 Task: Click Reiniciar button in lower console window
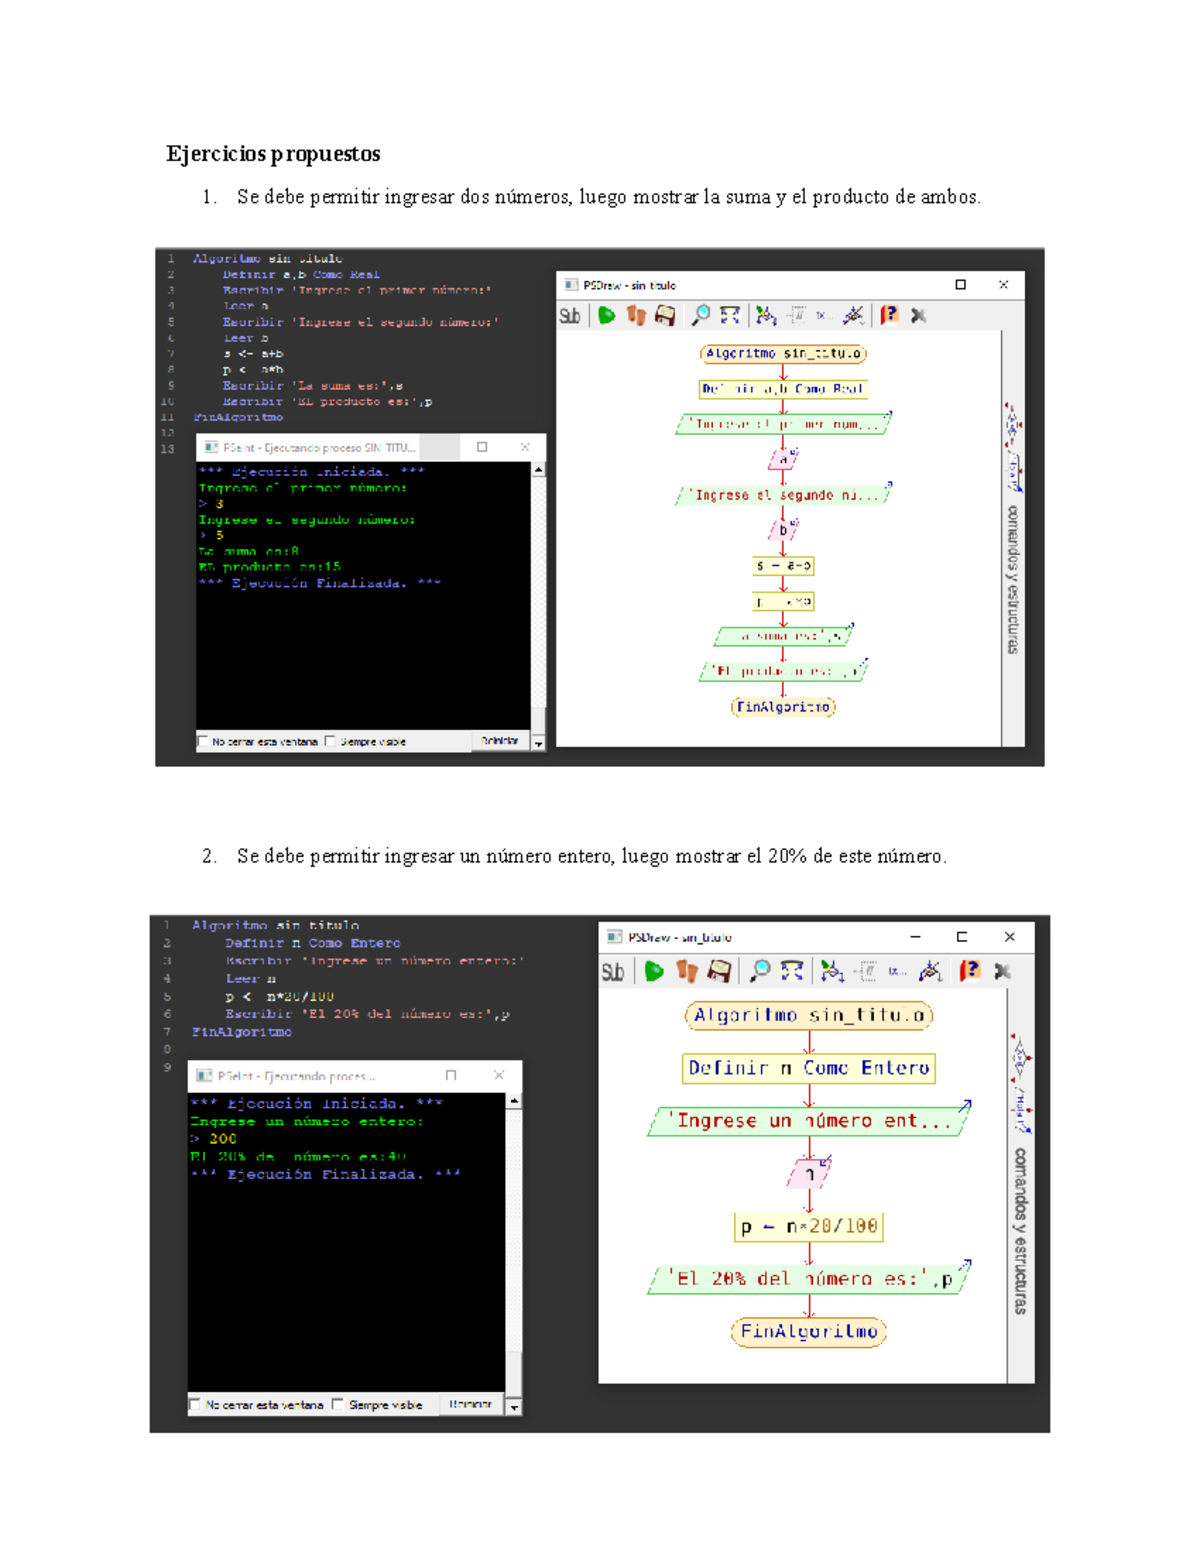pos(470,1405)
